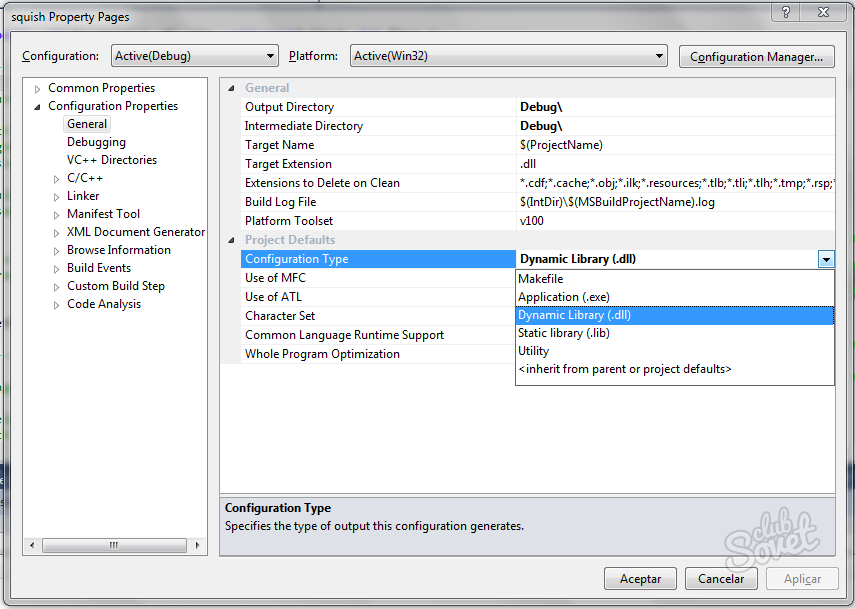Click the help question mark button
Image resolution: width=855 pixels, height=609 pixels.
[785, 12]
